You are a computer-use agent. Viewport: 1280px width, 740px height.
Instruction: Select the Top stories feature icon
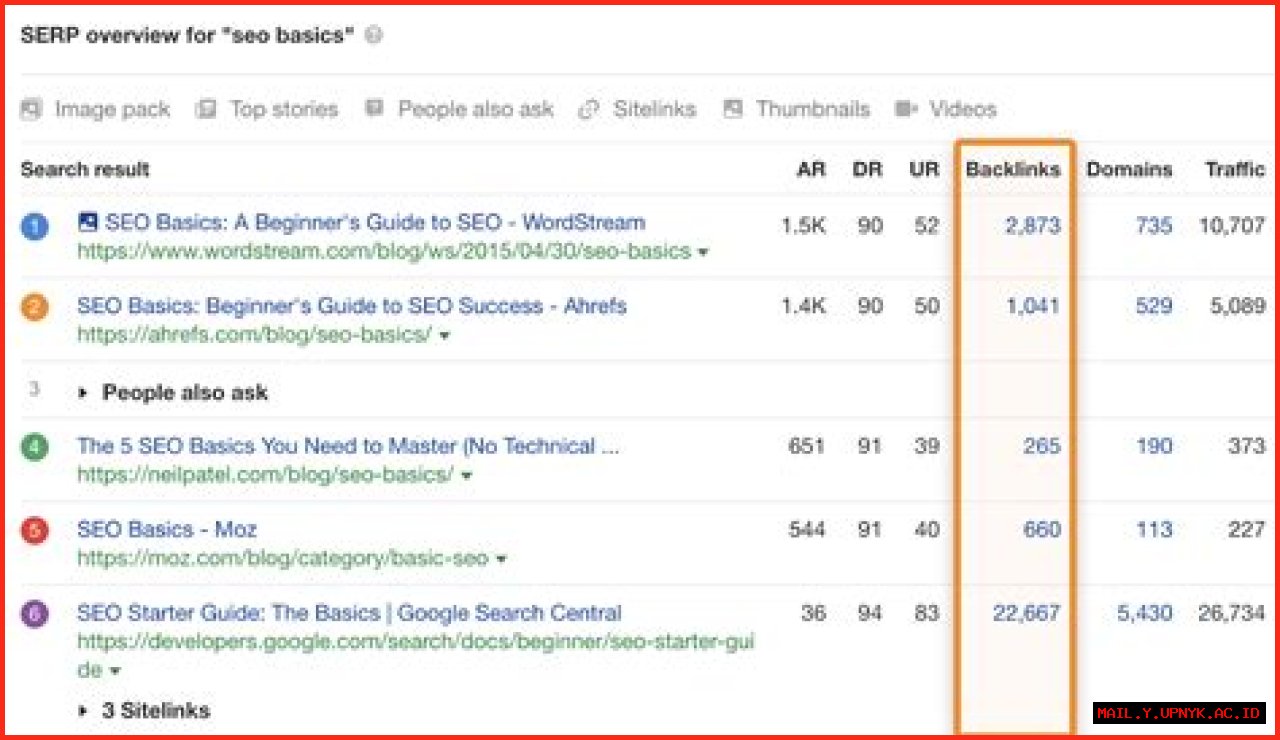205,109
